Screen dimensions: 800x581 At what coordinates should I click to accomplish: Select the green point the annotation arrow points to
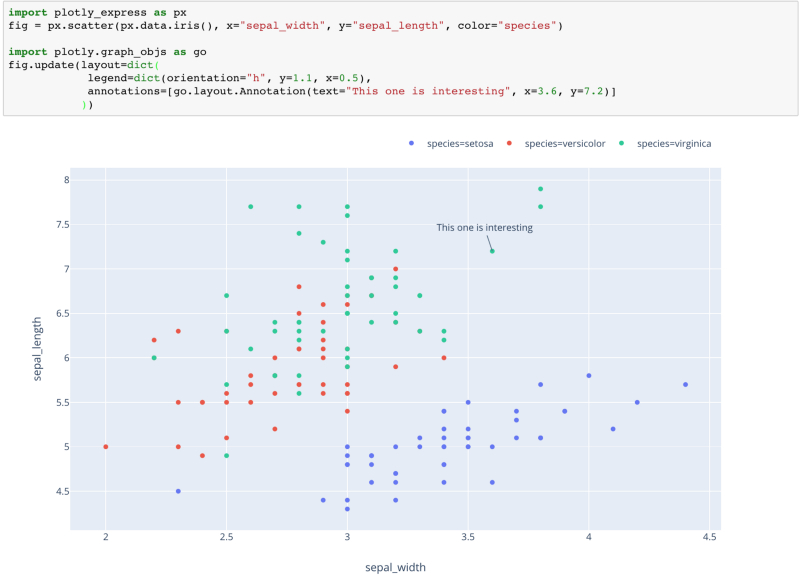coord(492,251)
